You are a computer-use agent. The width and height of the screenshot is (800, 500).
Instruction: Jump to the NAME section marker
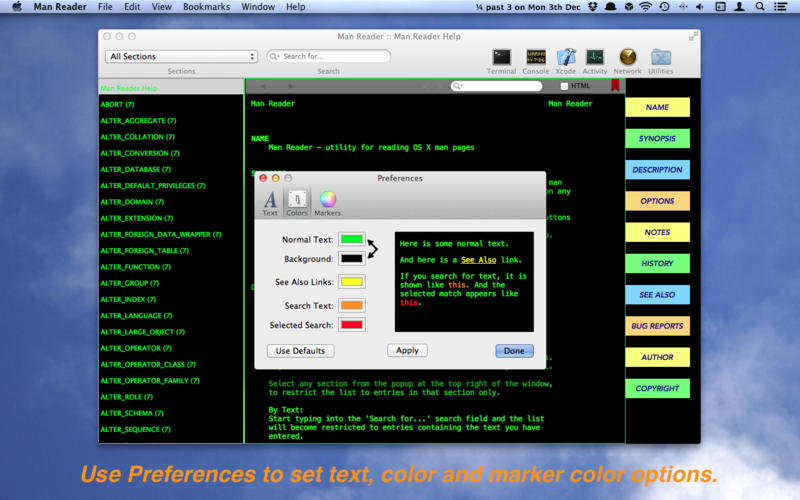(x=657, y=107)
